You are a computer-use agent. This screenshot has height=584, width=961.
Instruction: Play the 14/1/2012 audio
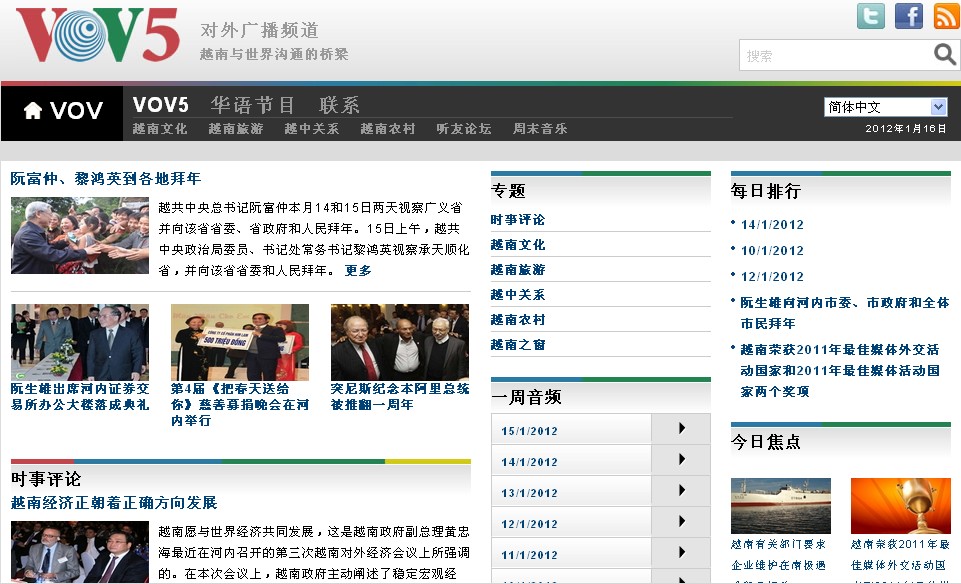point(681,460)
